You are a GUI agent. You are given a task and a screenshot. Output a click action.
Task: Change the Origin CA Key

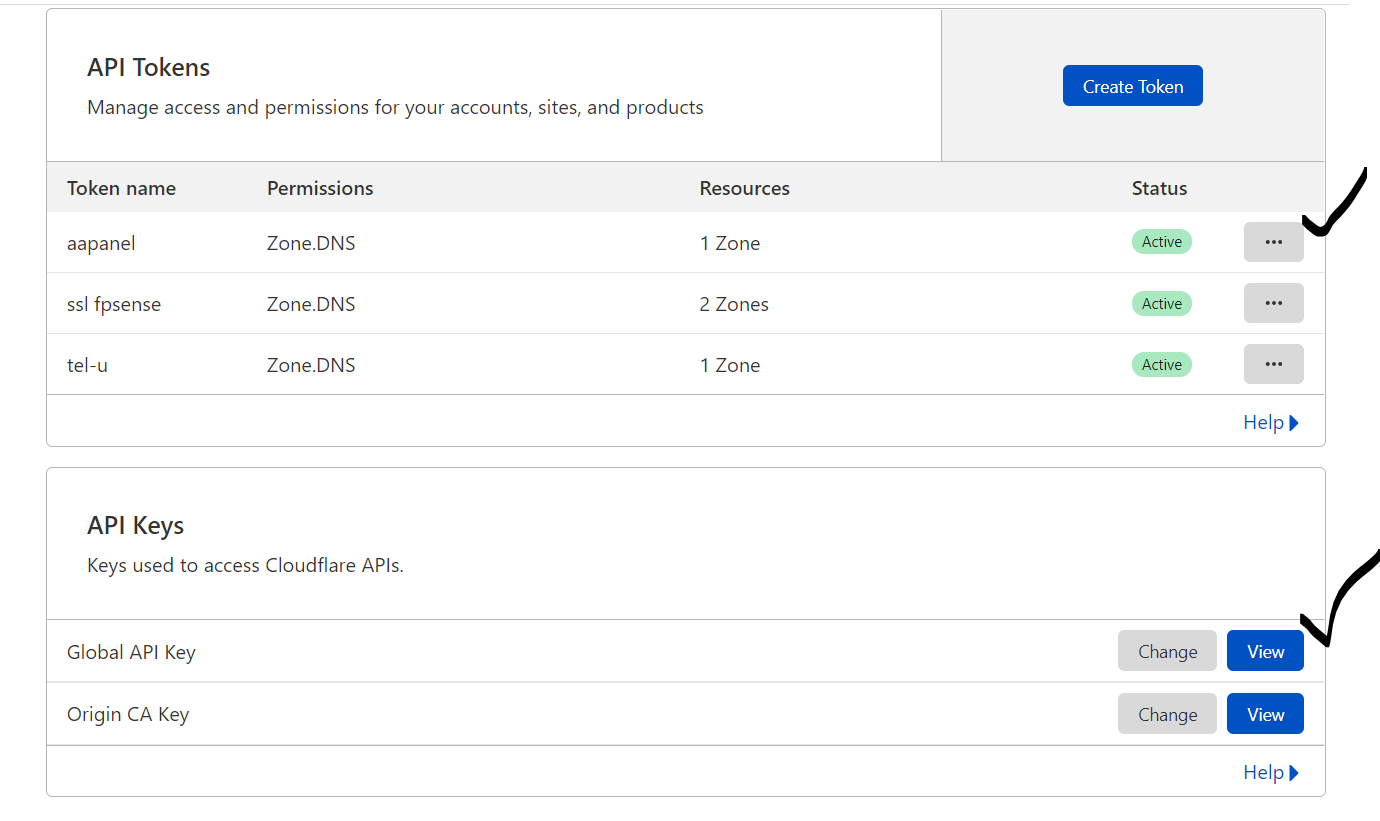pos(1167,714)
